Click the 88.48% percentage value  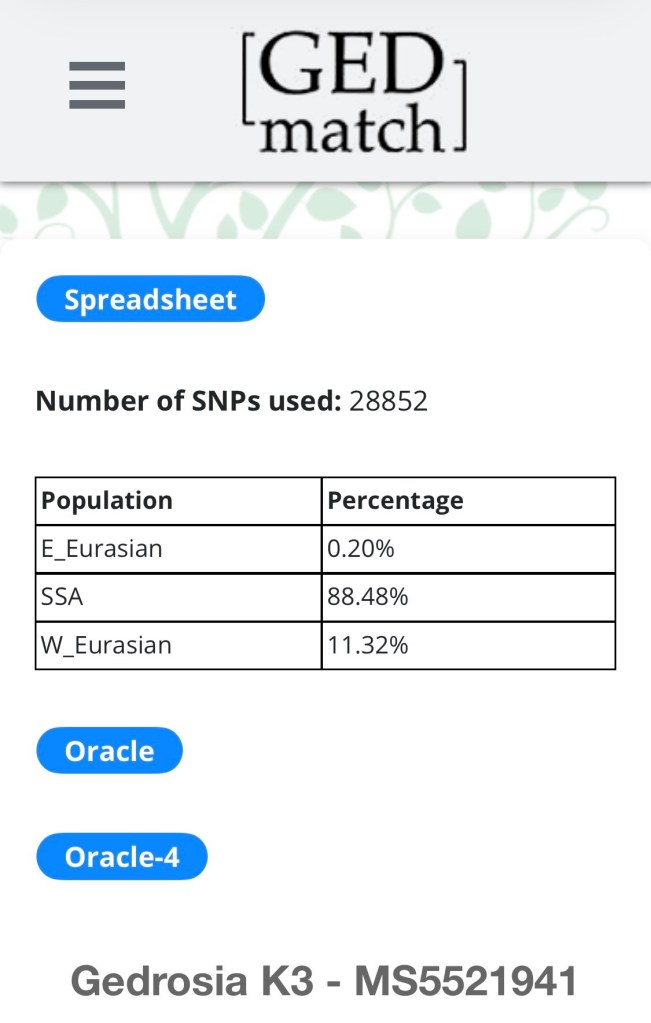368,597
